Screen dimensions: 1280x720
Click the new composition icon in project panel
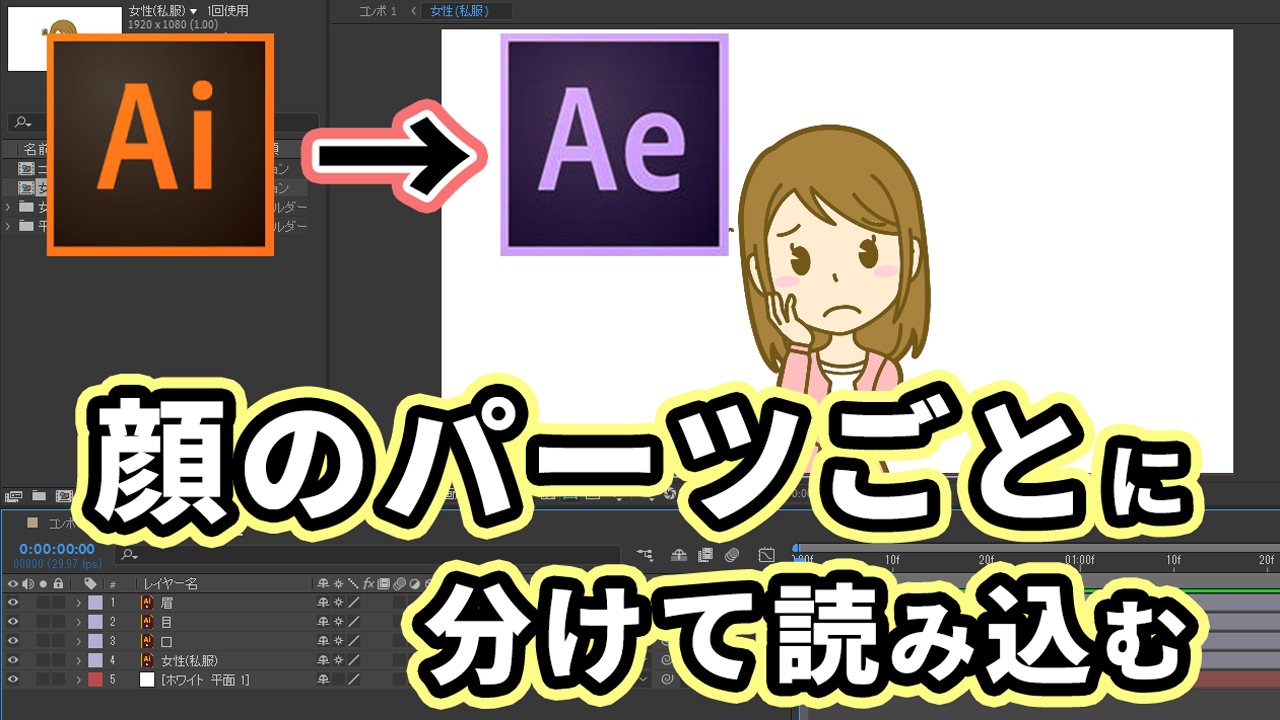[x=63, y=495]
